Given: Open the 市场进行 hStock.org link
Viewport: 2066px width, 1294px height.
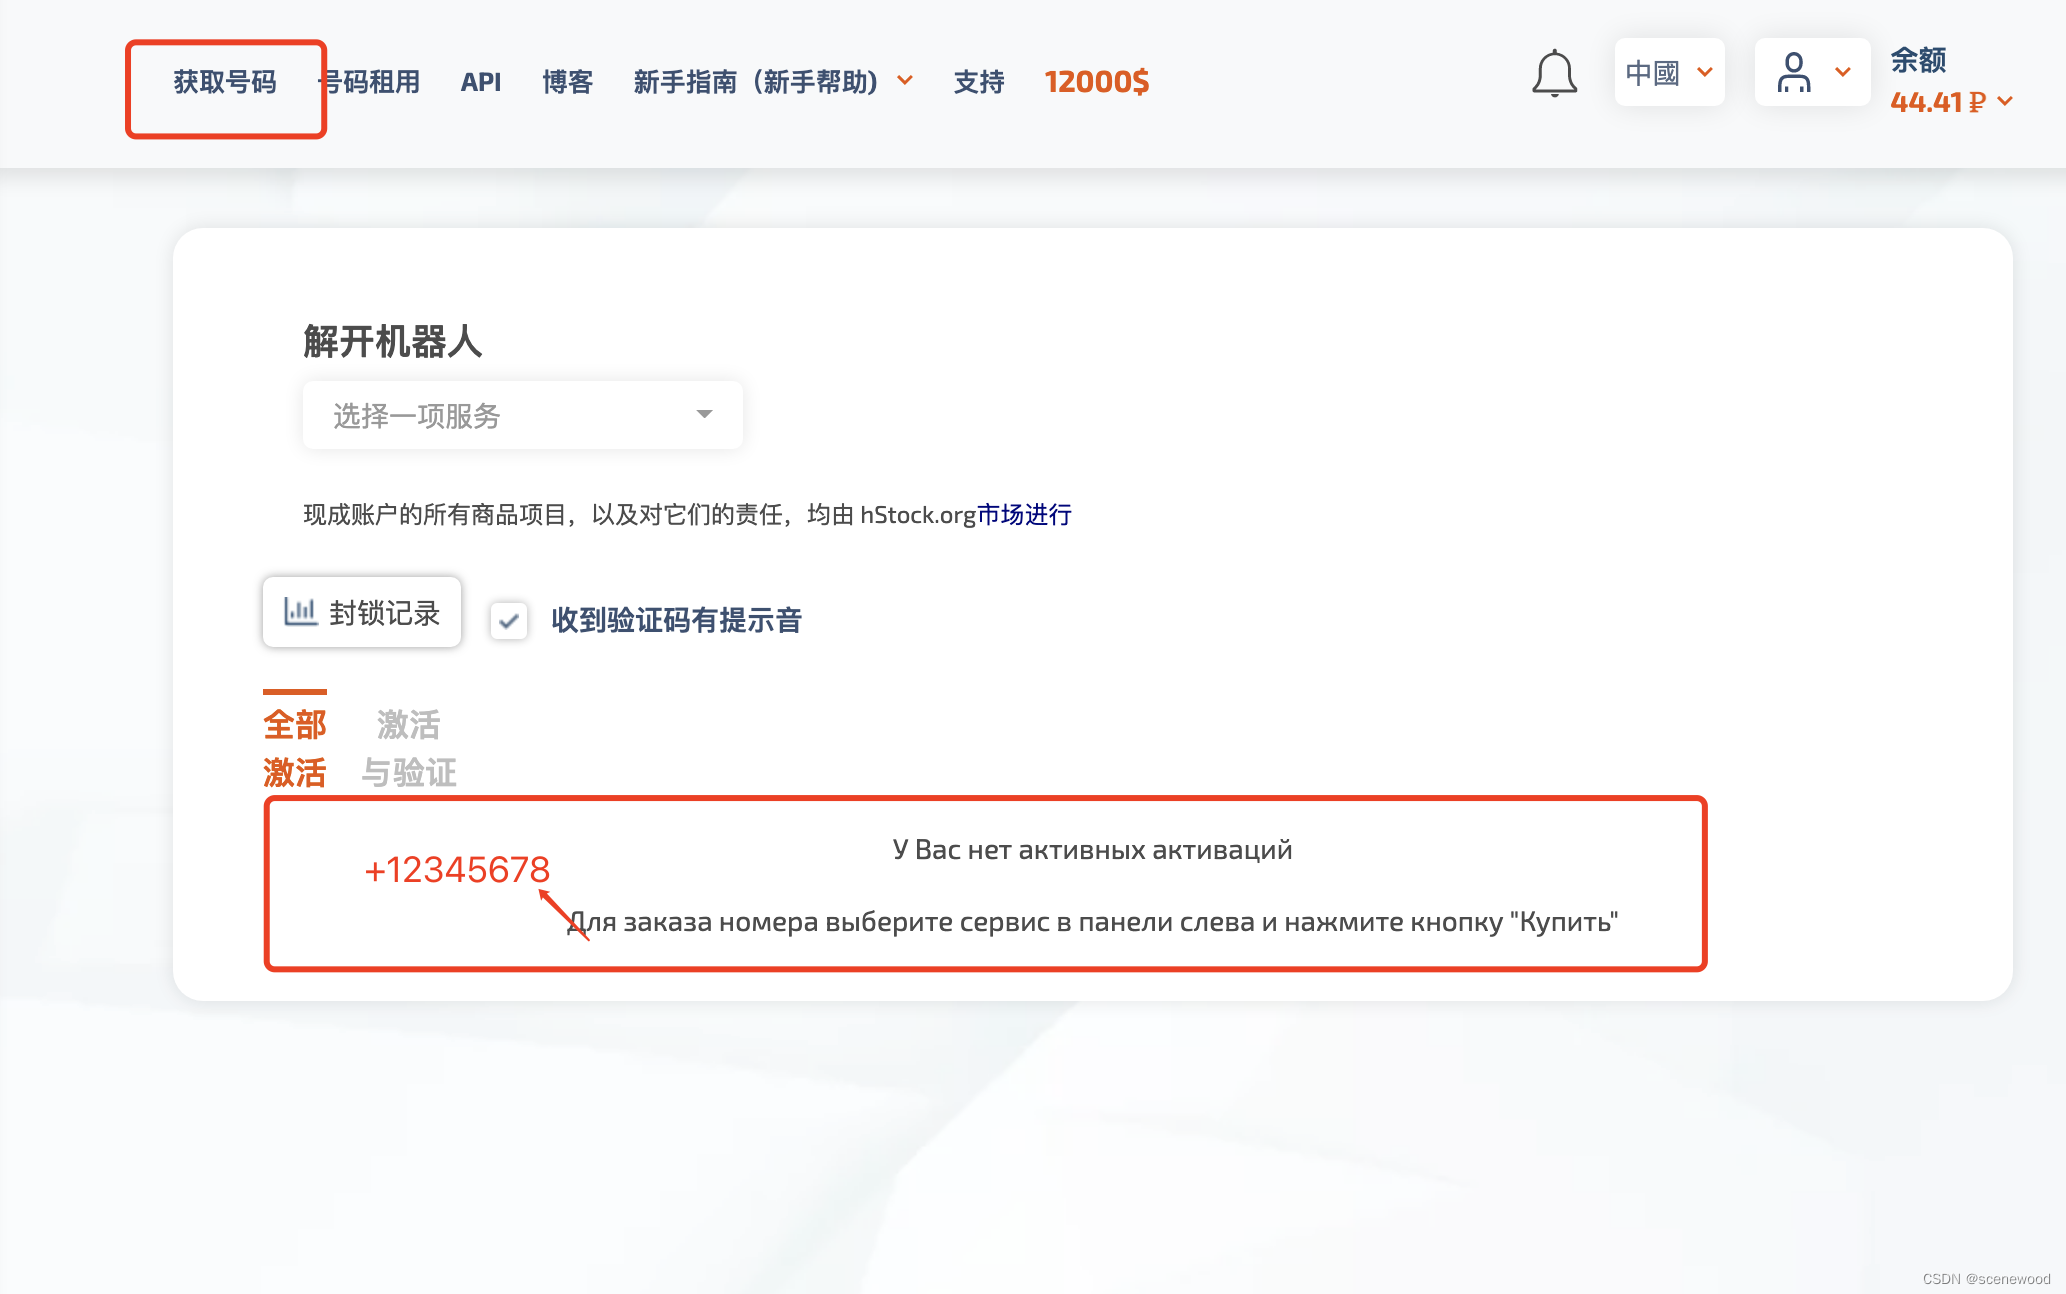Looking at the screenshot, I should (x=1024, y=514).
